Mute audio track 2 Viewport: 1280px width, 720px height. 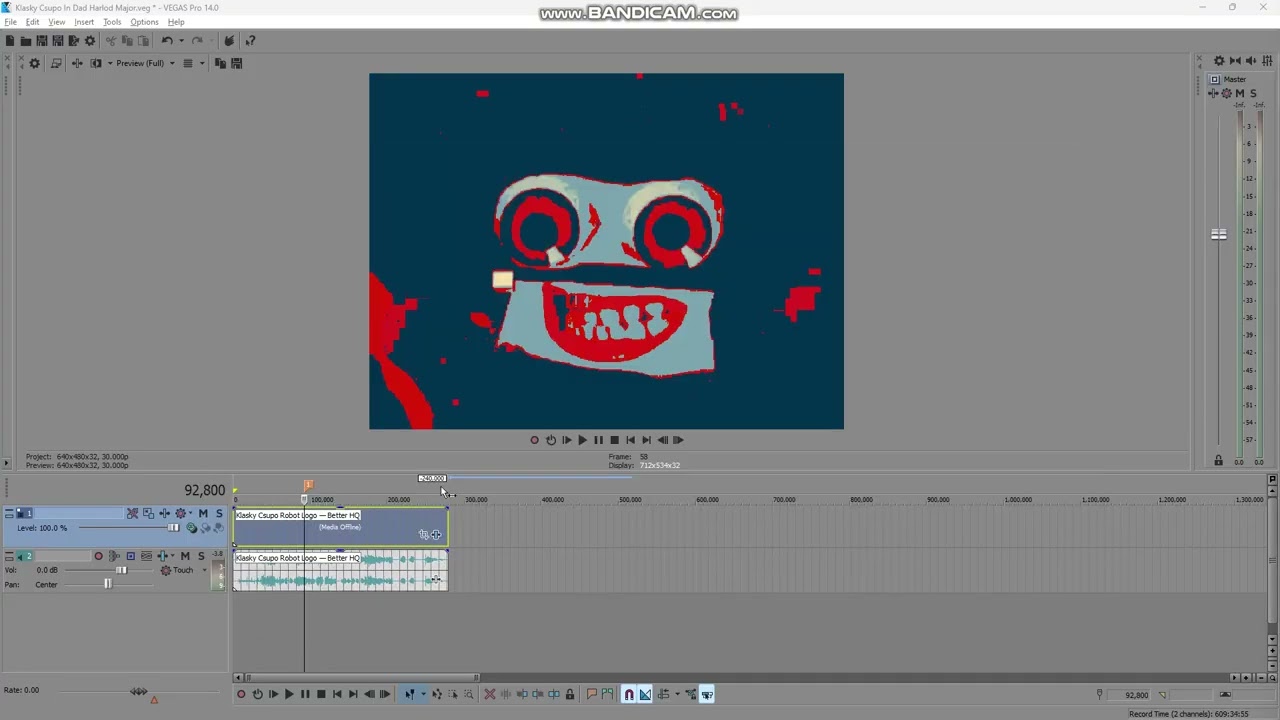(185, 556)
